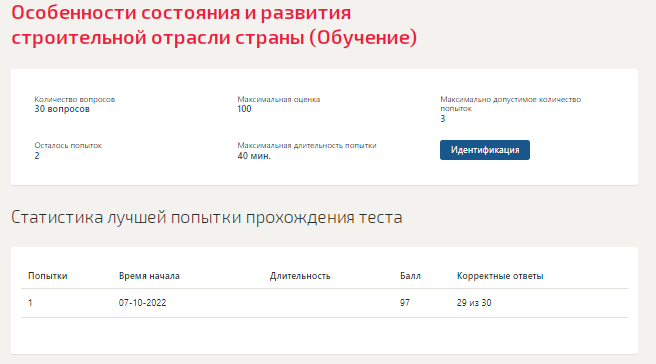The height and width of the screenshot is (364, 656).
Task: Click the date 07-10-2022 in the row
Action: (142, 302)
